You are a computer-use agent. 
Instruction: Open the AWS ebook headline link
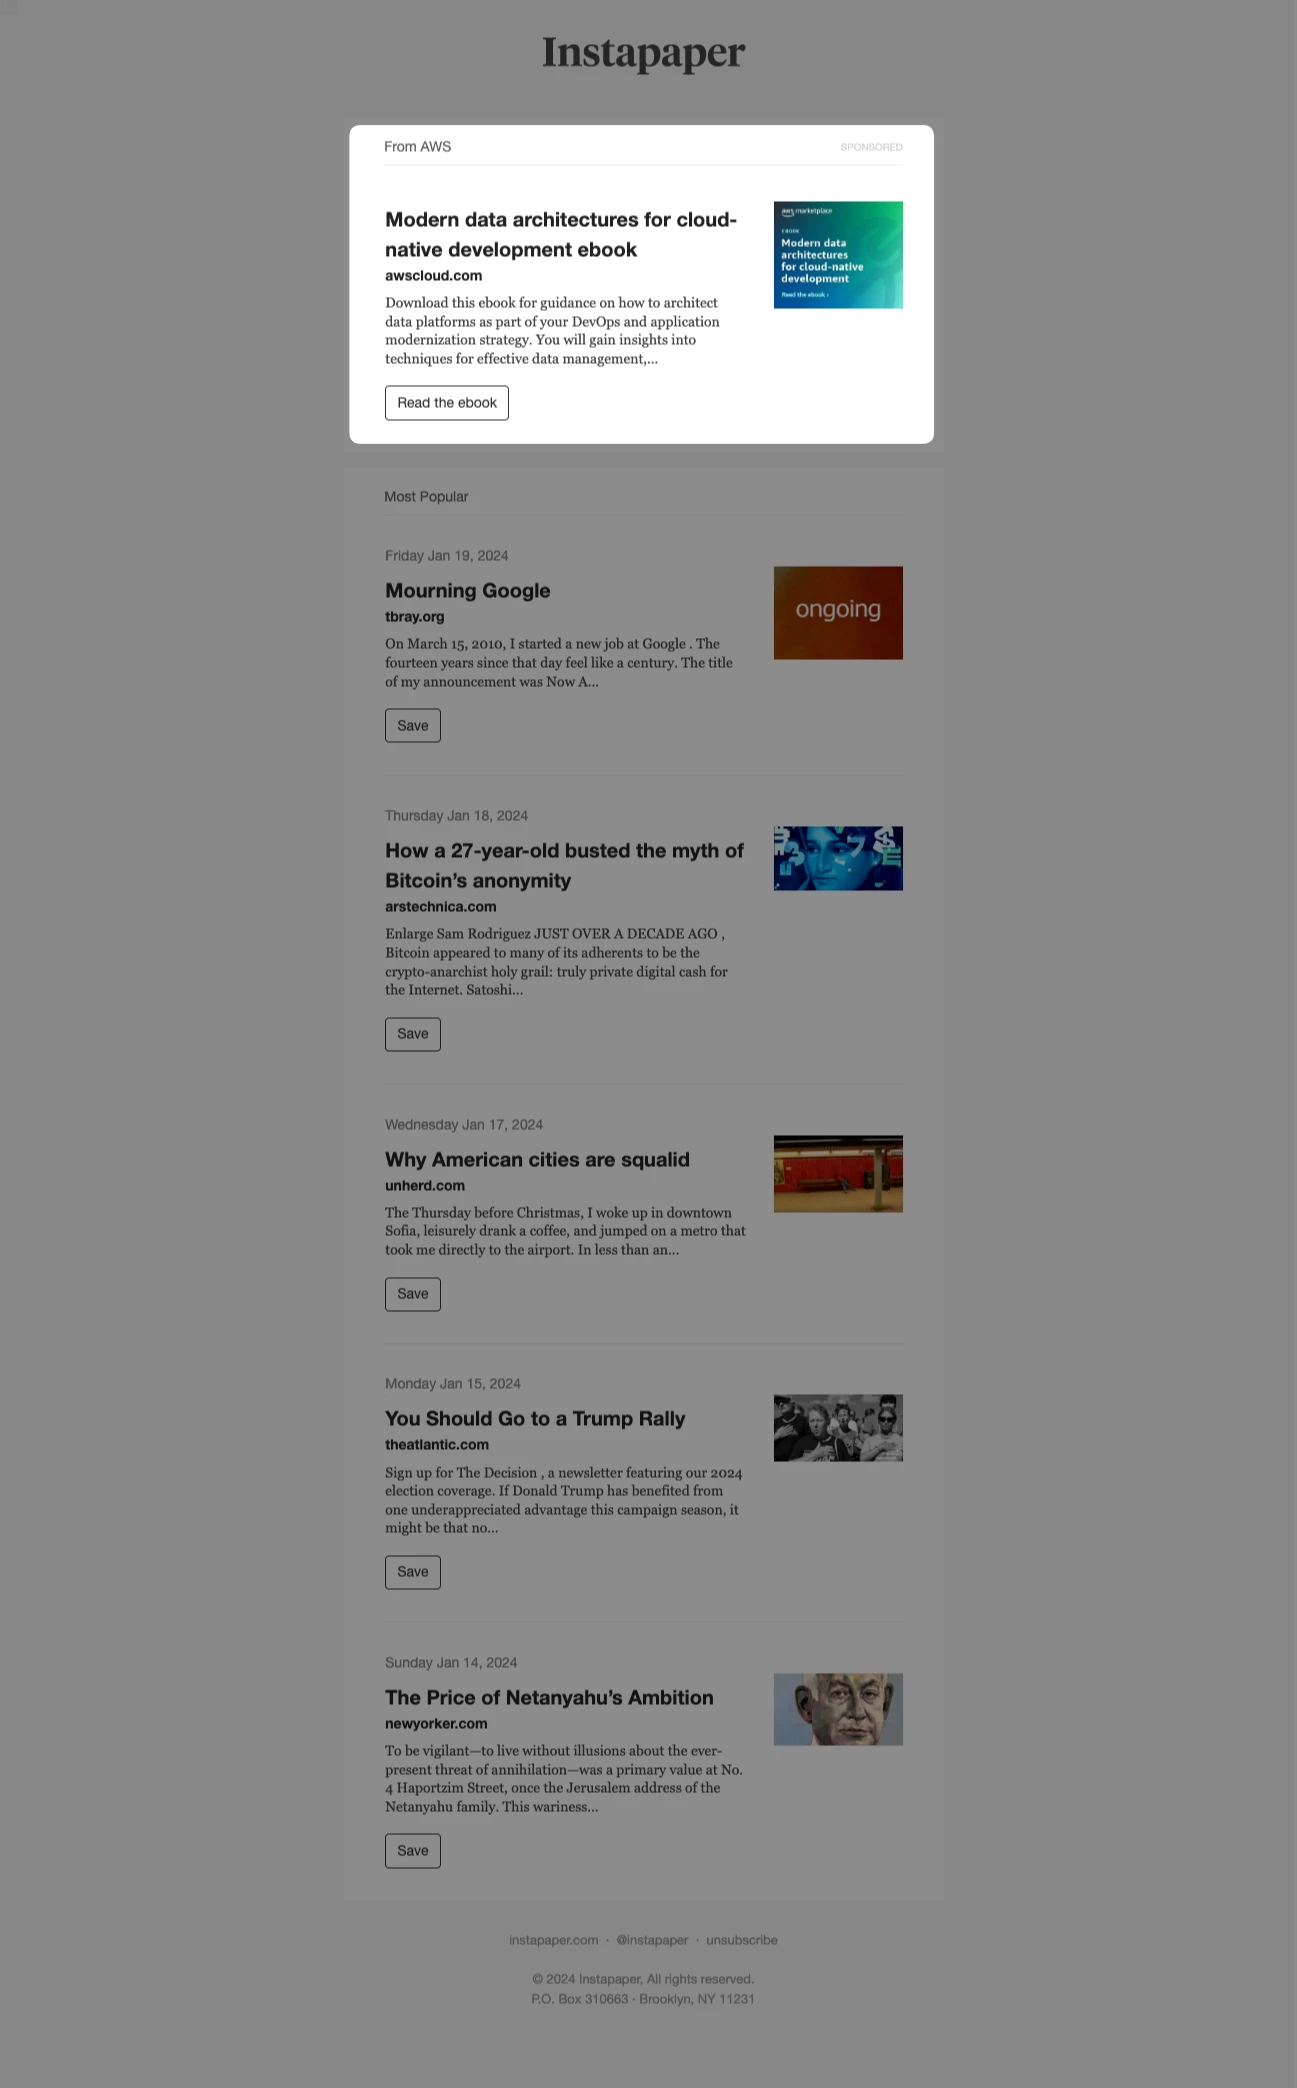point(561,234)
